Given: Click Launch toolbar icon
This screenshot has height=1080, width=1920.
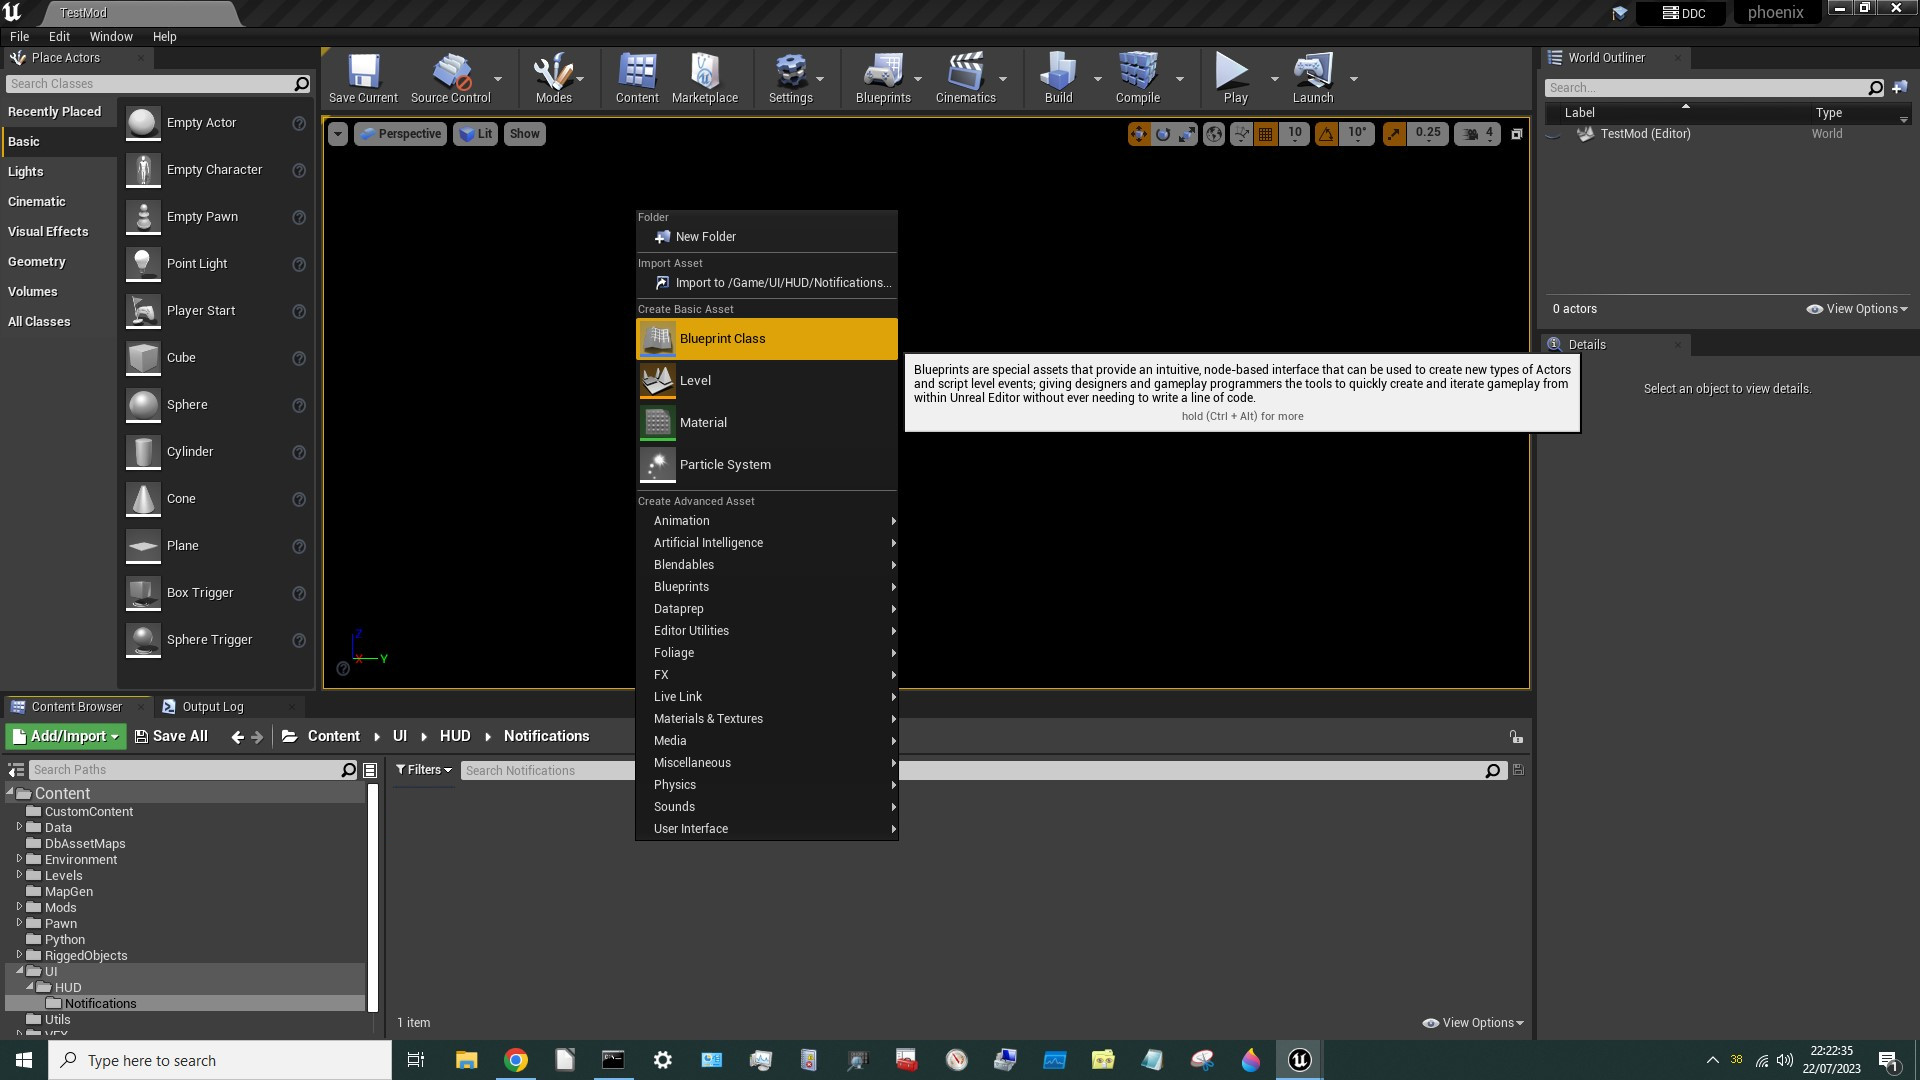Looking at the screenshot, I should tap(1313, 78).
